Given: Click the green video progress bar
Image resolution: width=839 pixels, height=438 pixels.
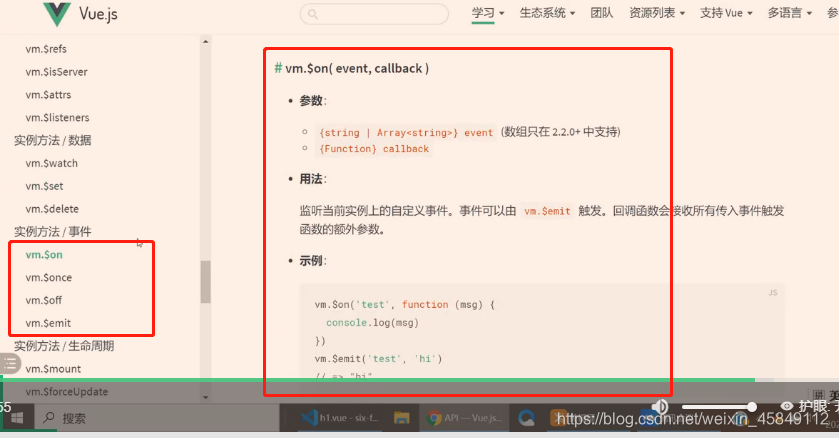Looking at the screenshot, I should (377, 380).
